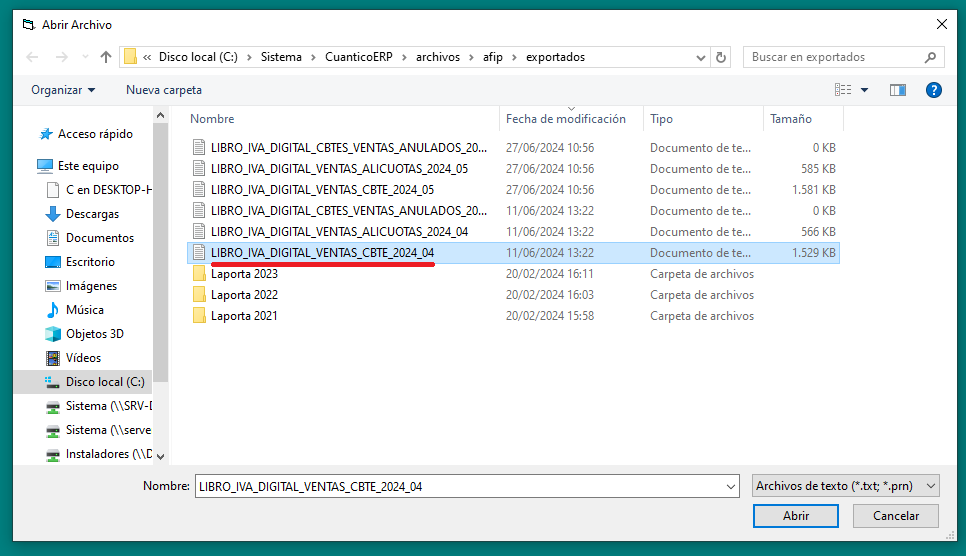Expand the address bar history dropdown

tap(701, 57)
